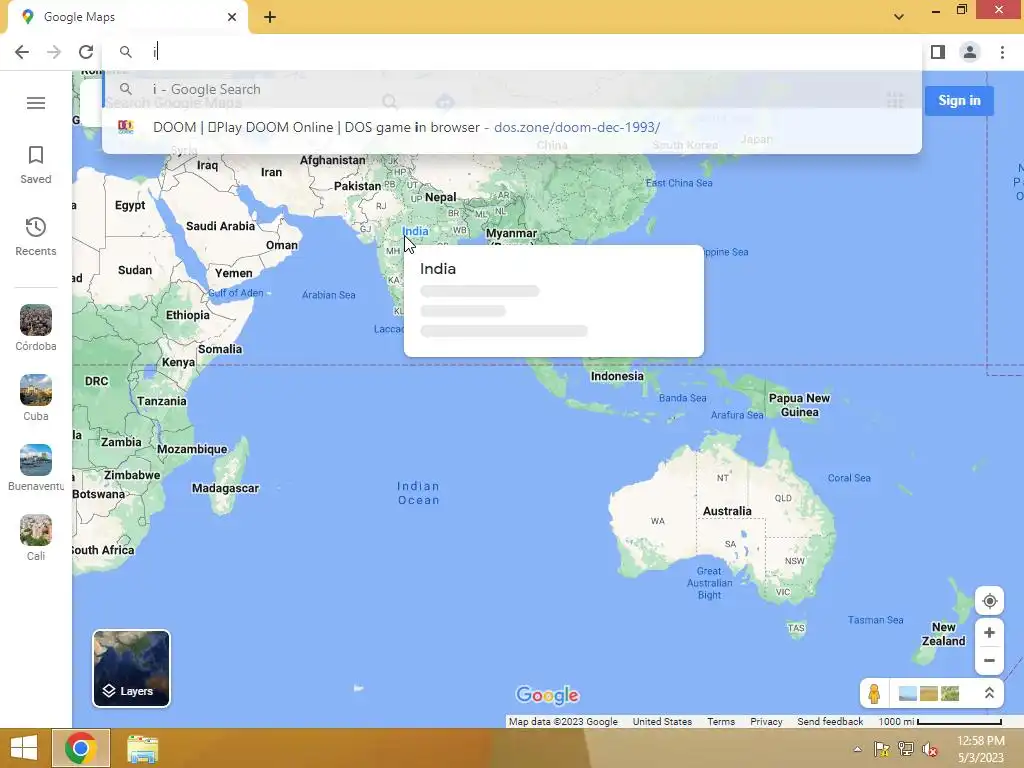Zoom in with the plus button
The width and height of the screenshot is (1024, 768).
click(x=989, y=633)
